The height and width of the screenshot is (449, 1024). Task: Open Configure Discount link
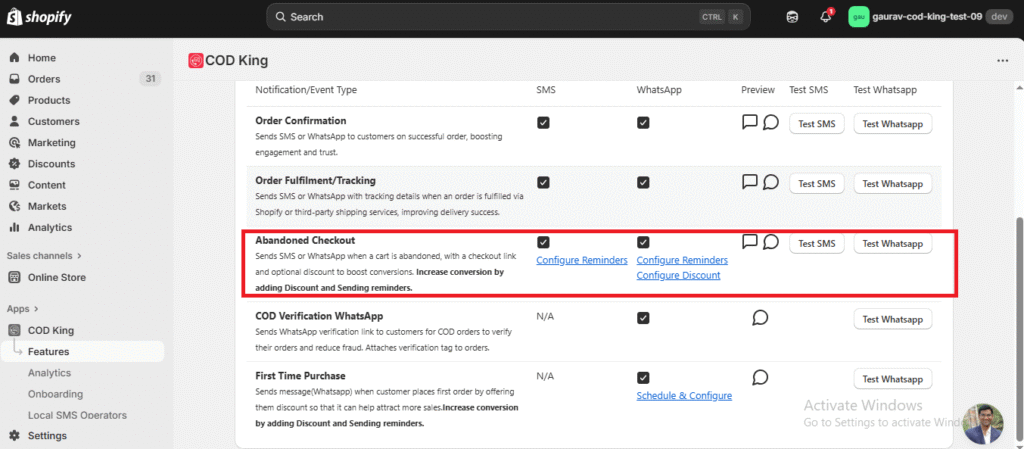click(x=678, y=275)
